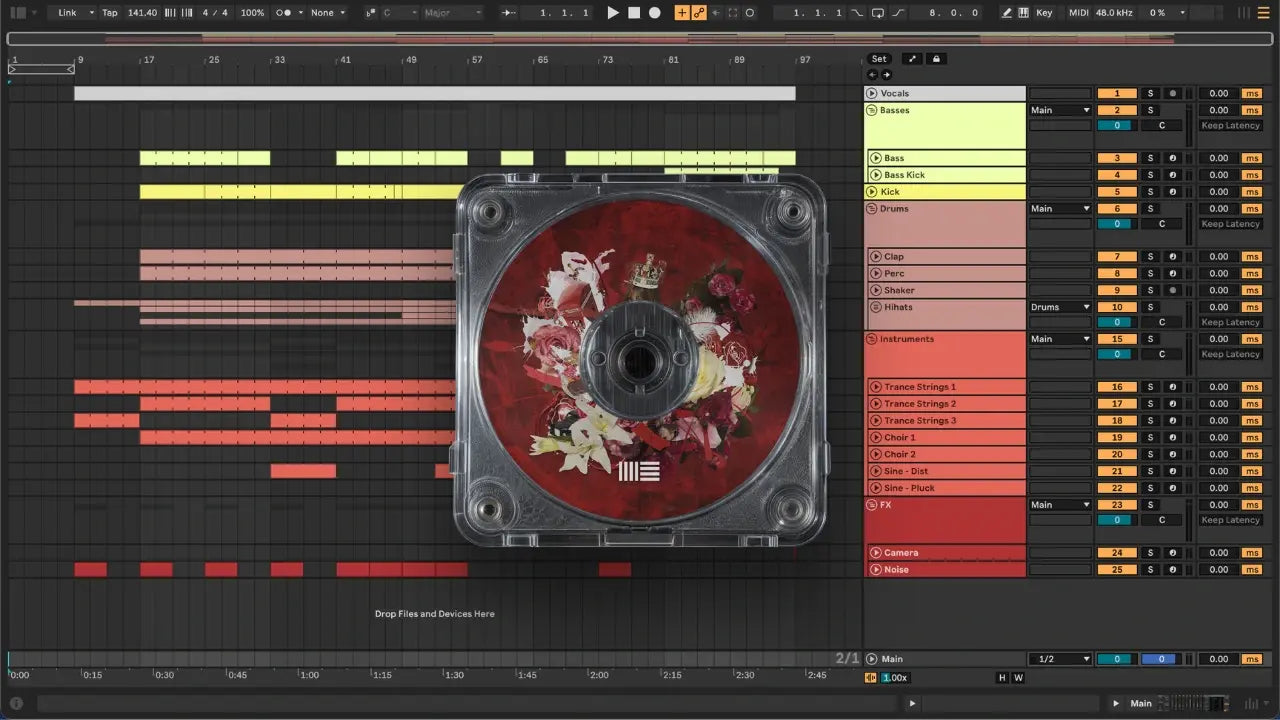
Task: Click the tempo-follow icon beside 1.00x
Action: point(871,677)
